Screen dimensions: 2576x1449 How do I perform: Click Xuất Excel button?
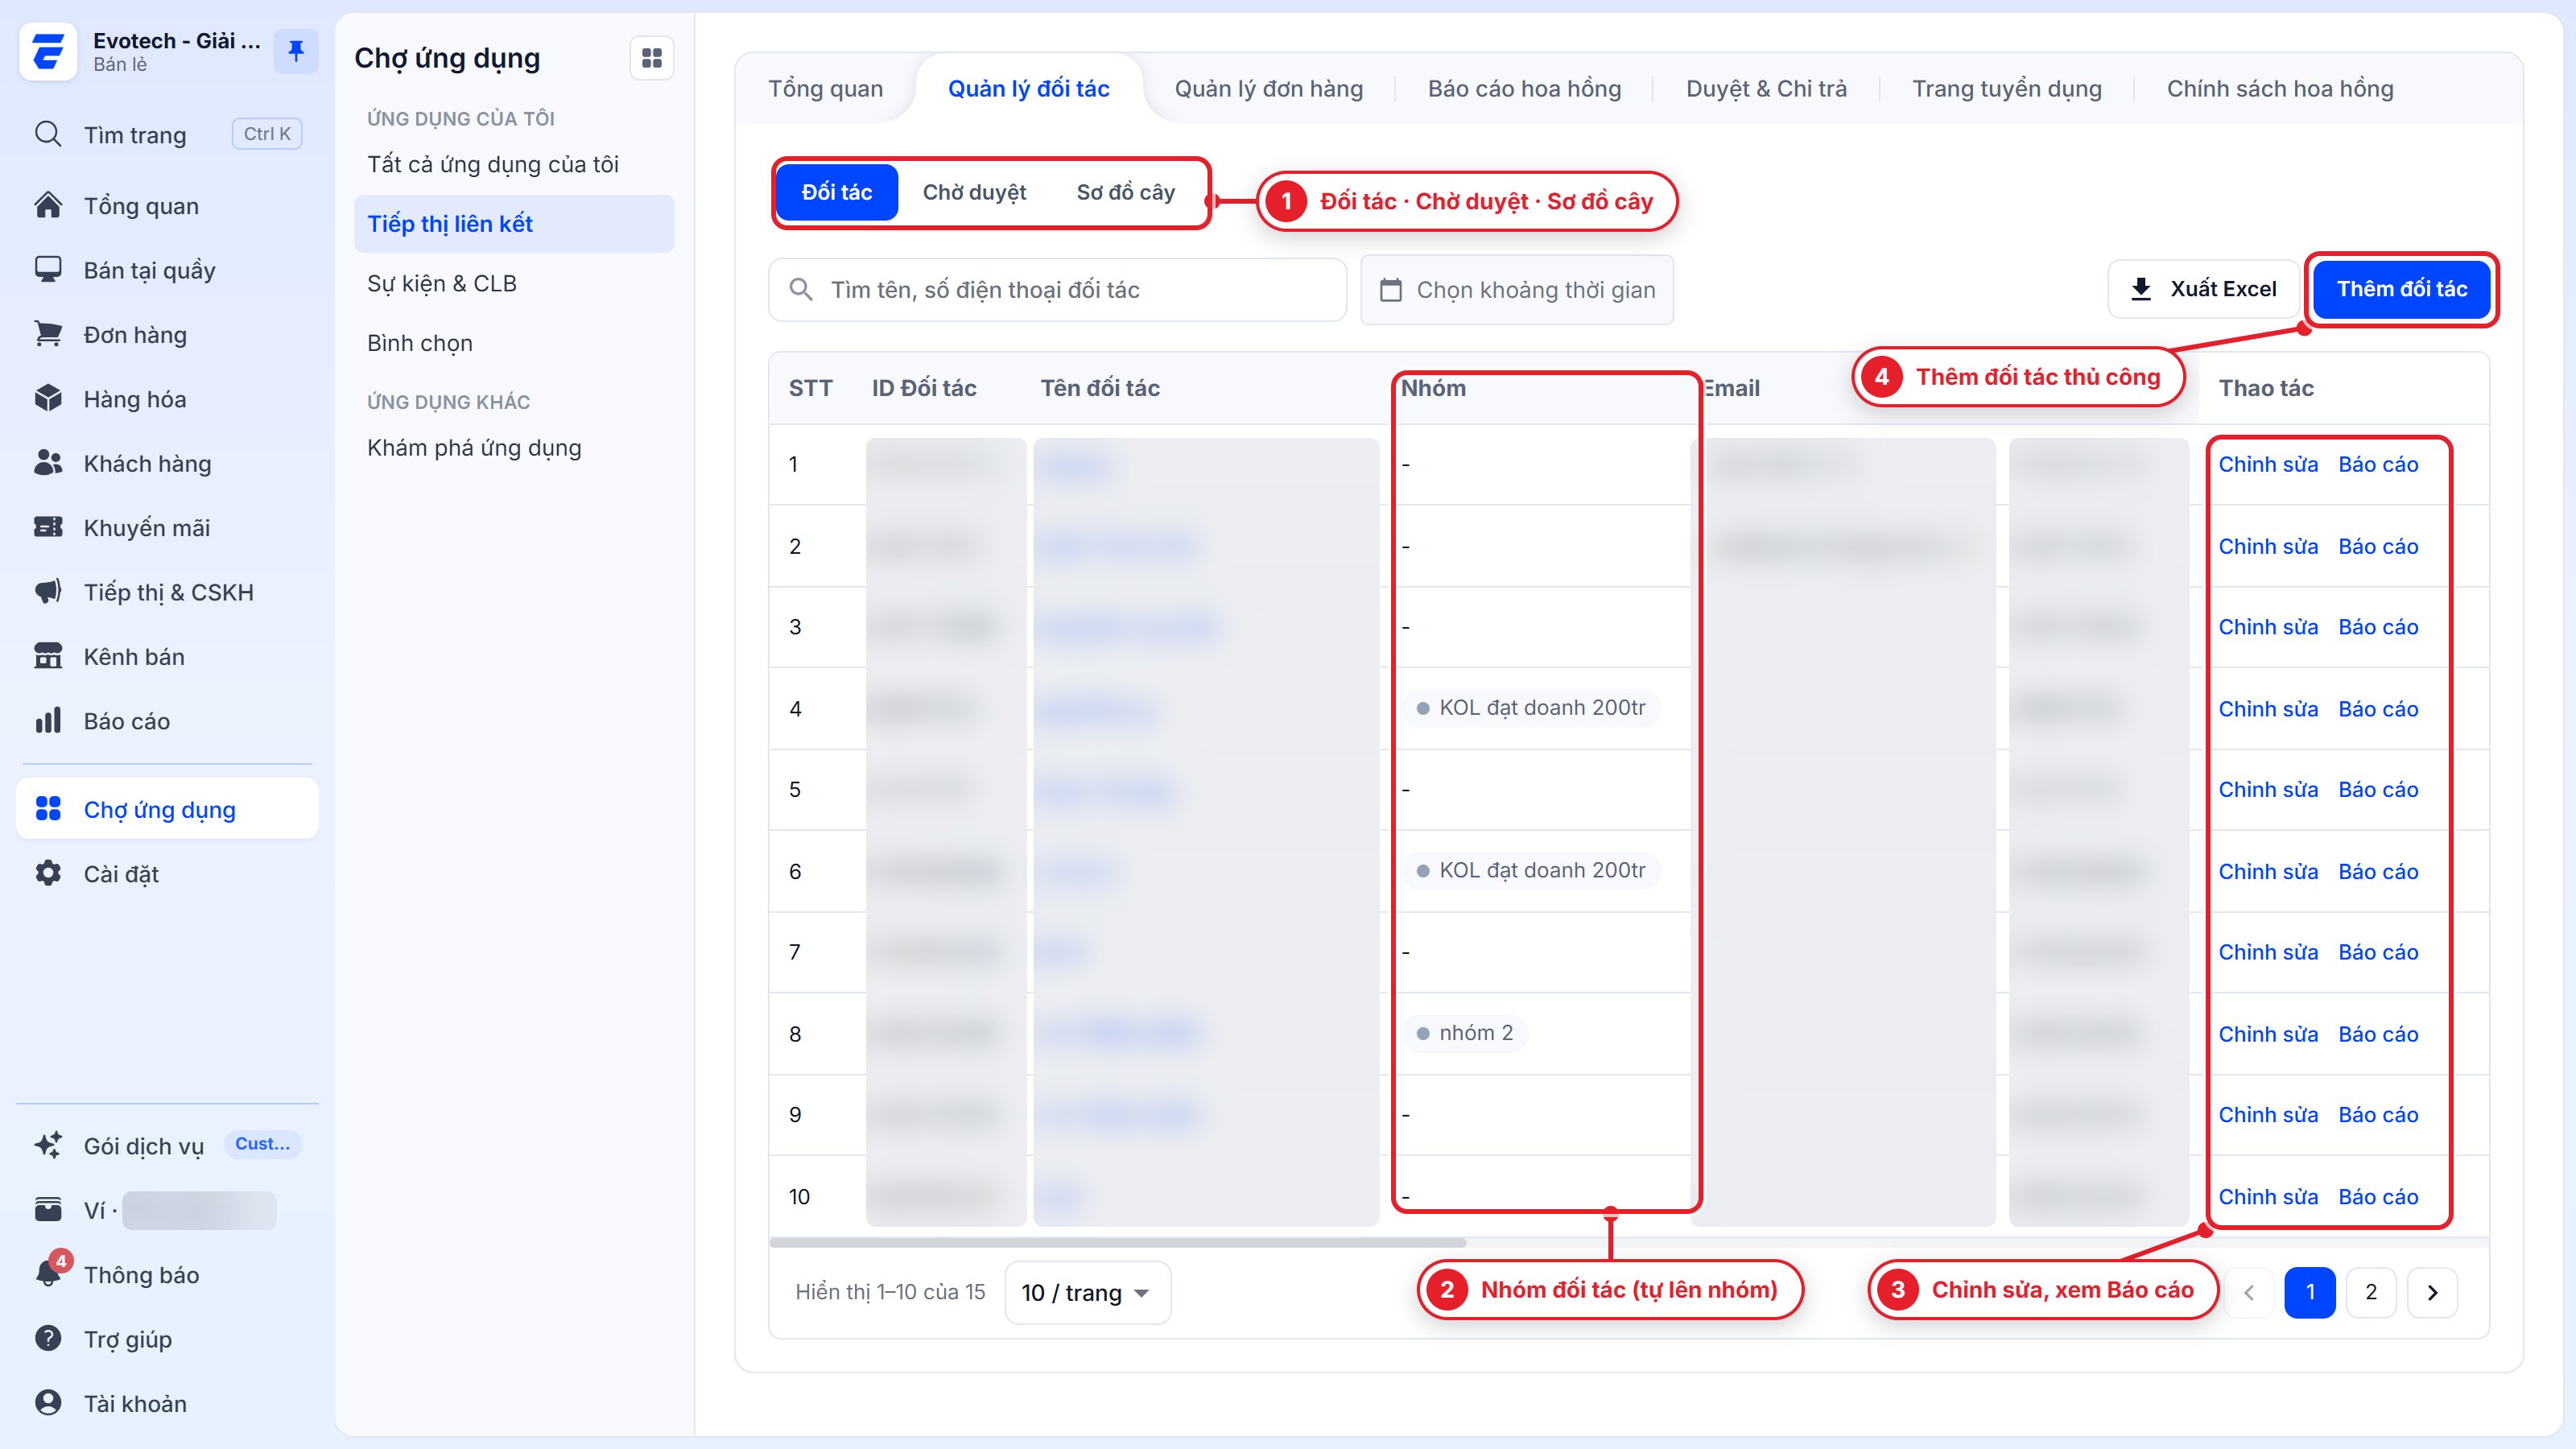[2204, 289]
